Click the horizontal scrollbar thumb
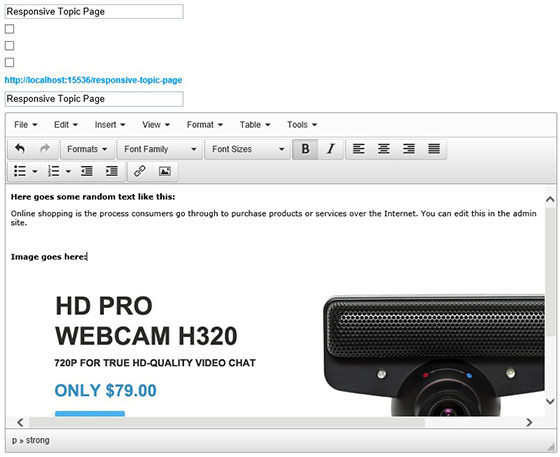 (x=227, y=422)
